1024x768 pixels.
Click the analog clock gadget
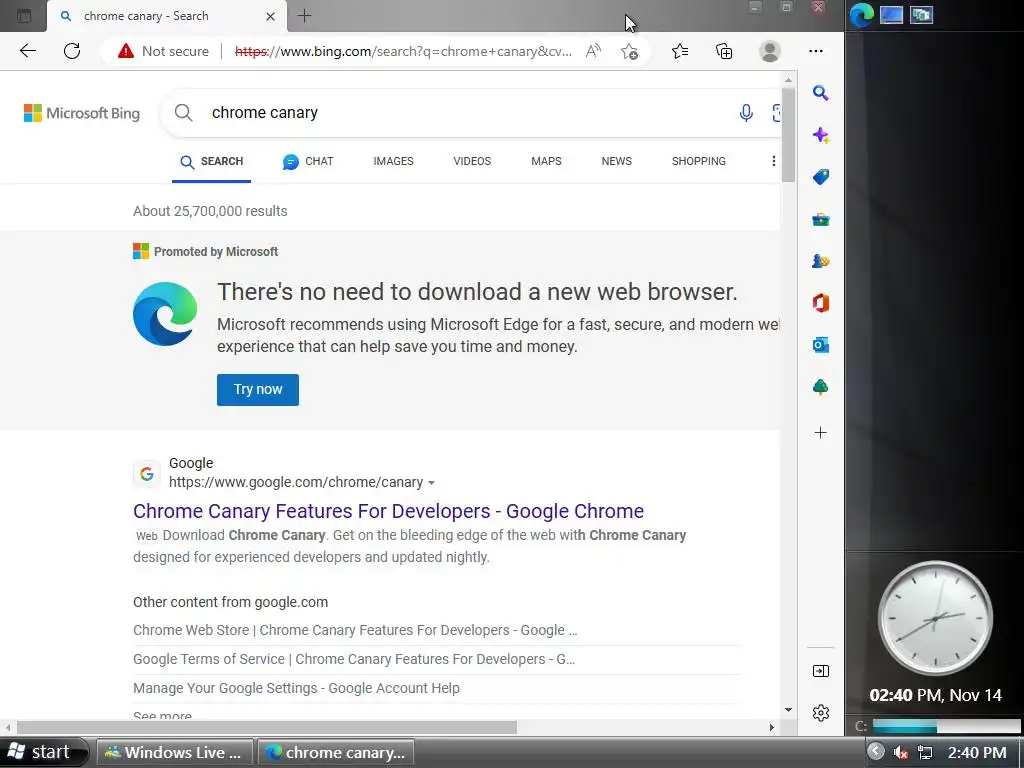[x=936, y=618]
